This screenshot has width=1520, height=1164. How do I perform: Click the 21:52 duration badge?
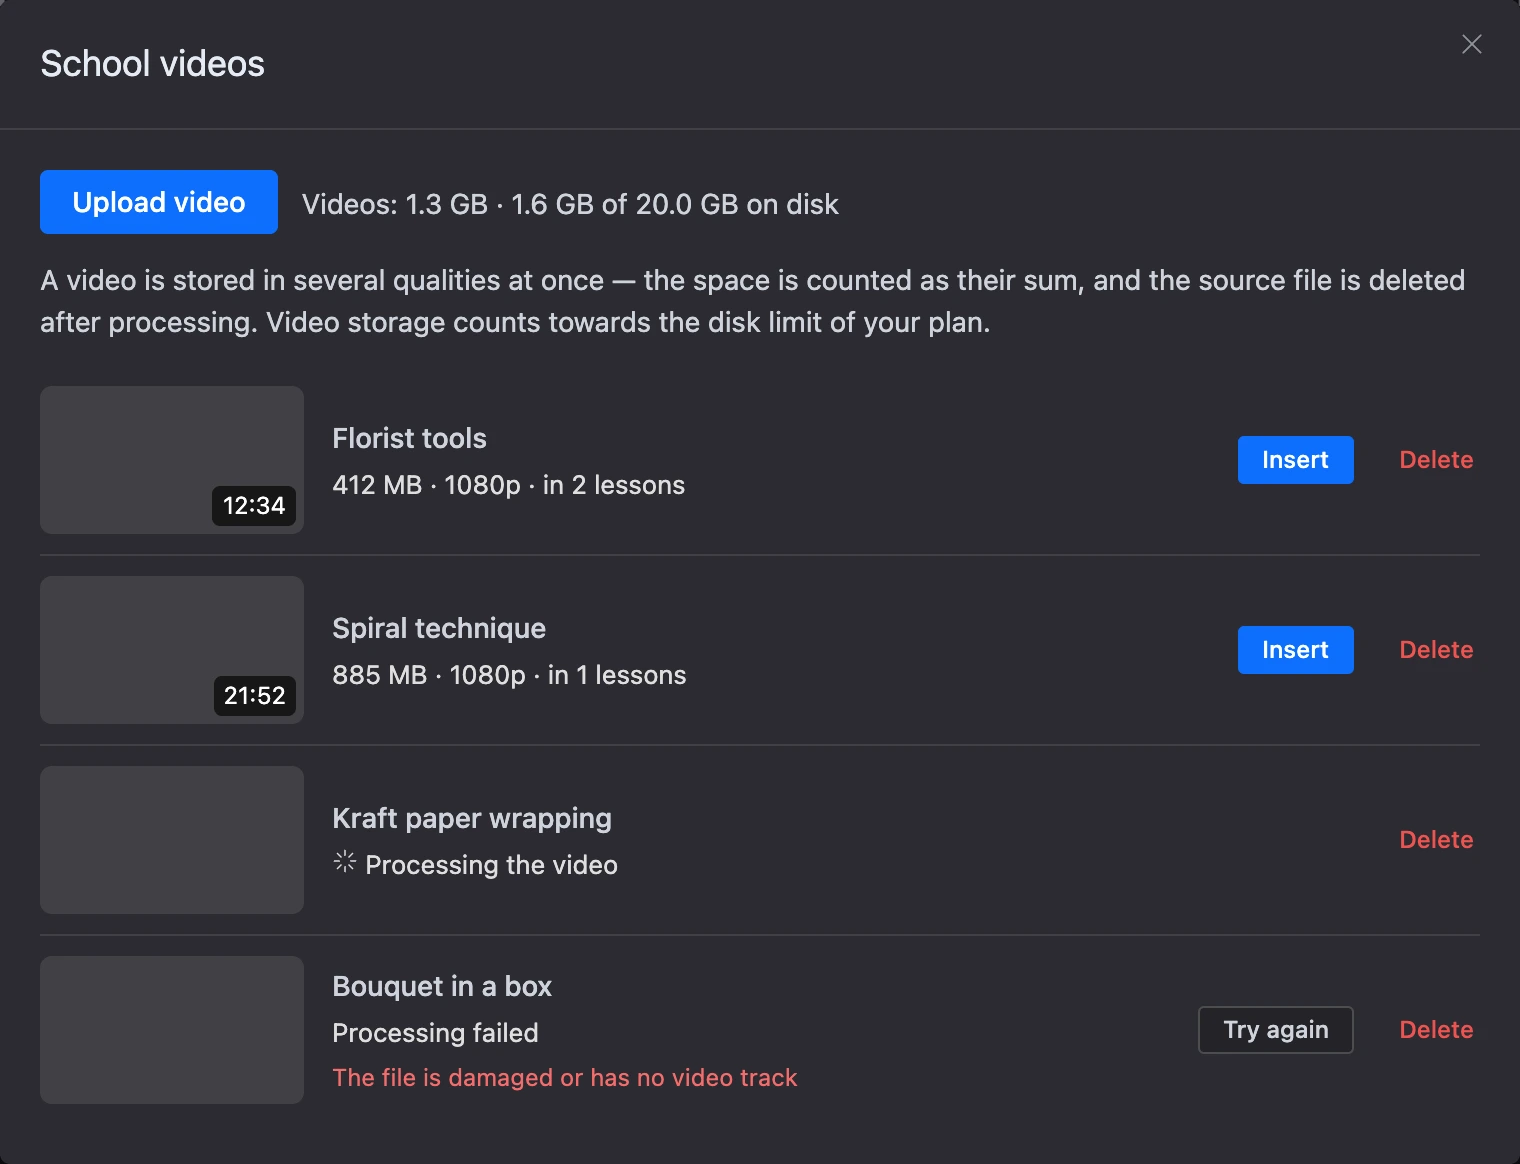254,696
